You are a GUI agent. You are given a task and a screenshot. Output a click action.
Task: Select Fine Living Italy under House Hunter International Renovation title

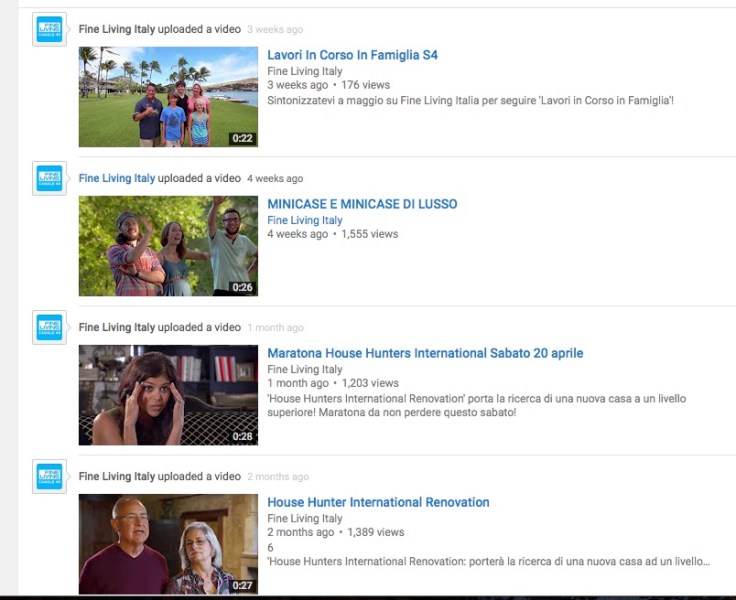305,518
